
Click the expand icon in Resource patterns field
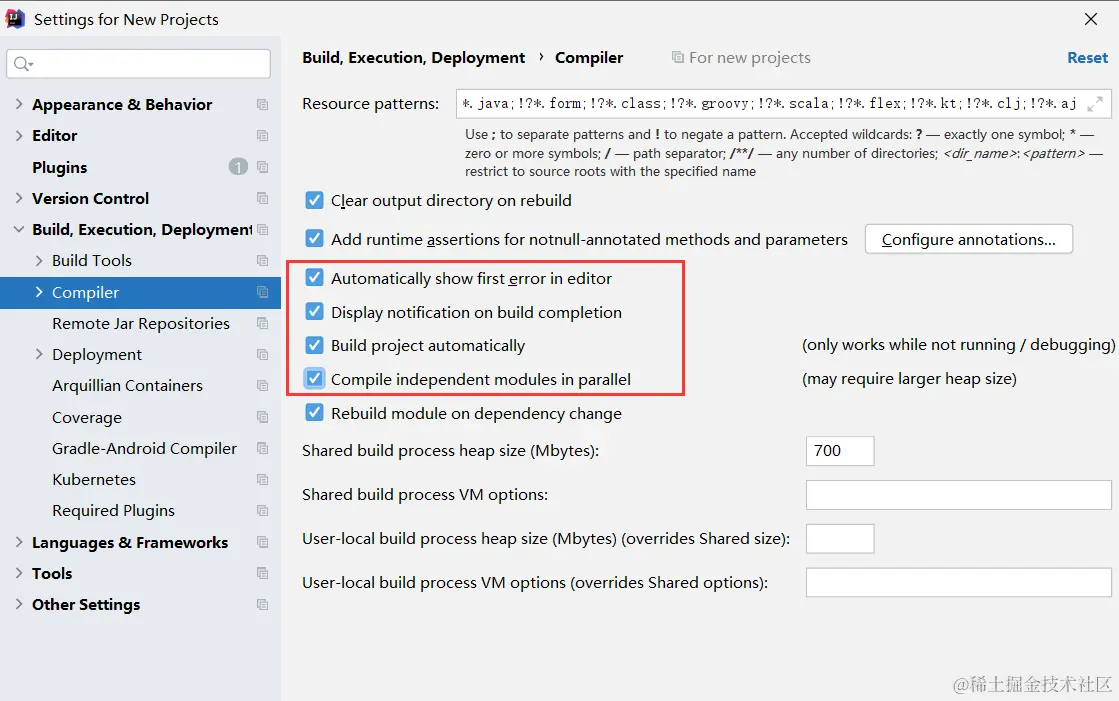coord(1095,104)
